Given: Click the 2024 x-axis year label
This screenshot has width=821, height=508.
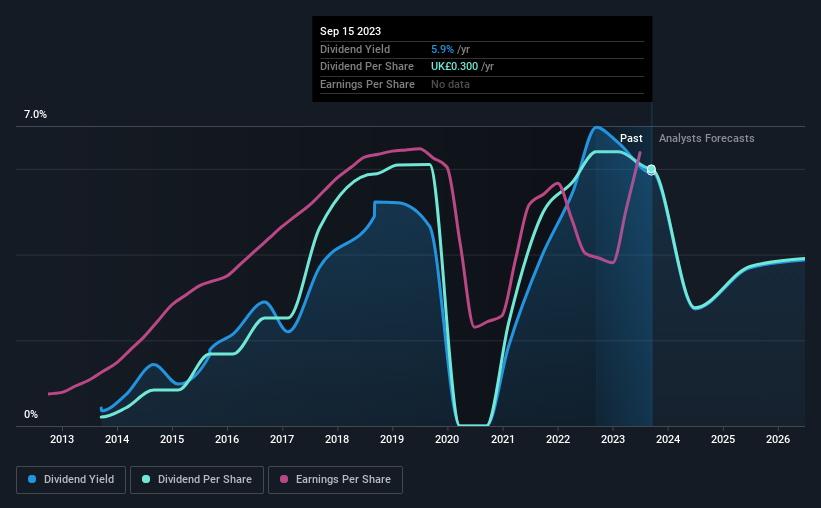Looking at the screenshot, I should click(668, 439).
